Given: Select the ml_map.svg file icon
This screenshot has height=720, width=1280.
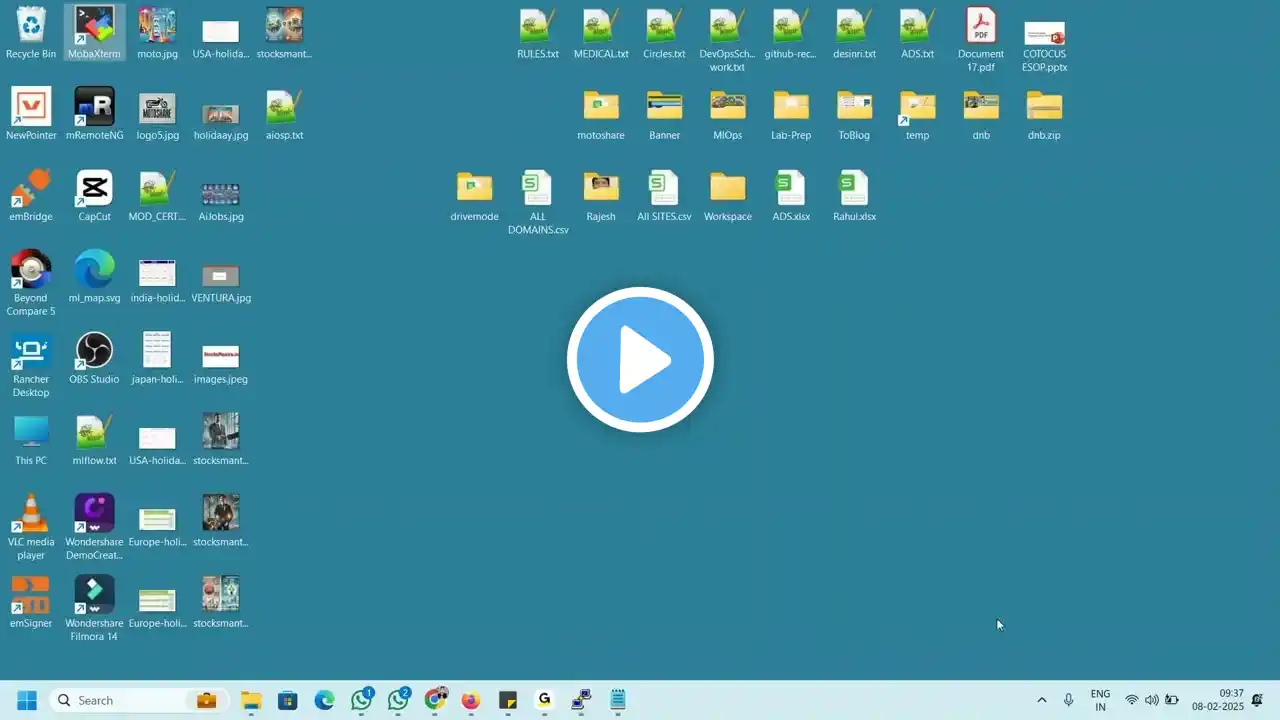Looking at the screenshot, I should 94,277.
